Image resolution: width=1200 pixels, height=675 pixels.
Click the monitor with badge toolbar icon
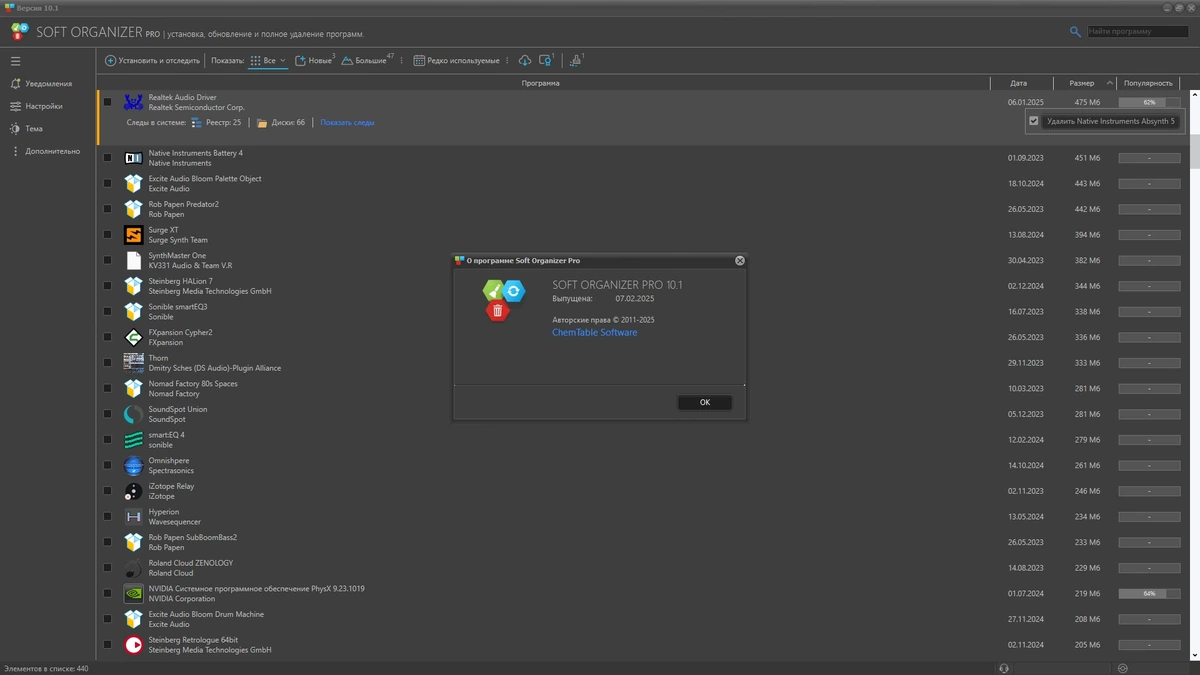pyautogui.click(x=546, y=61)
